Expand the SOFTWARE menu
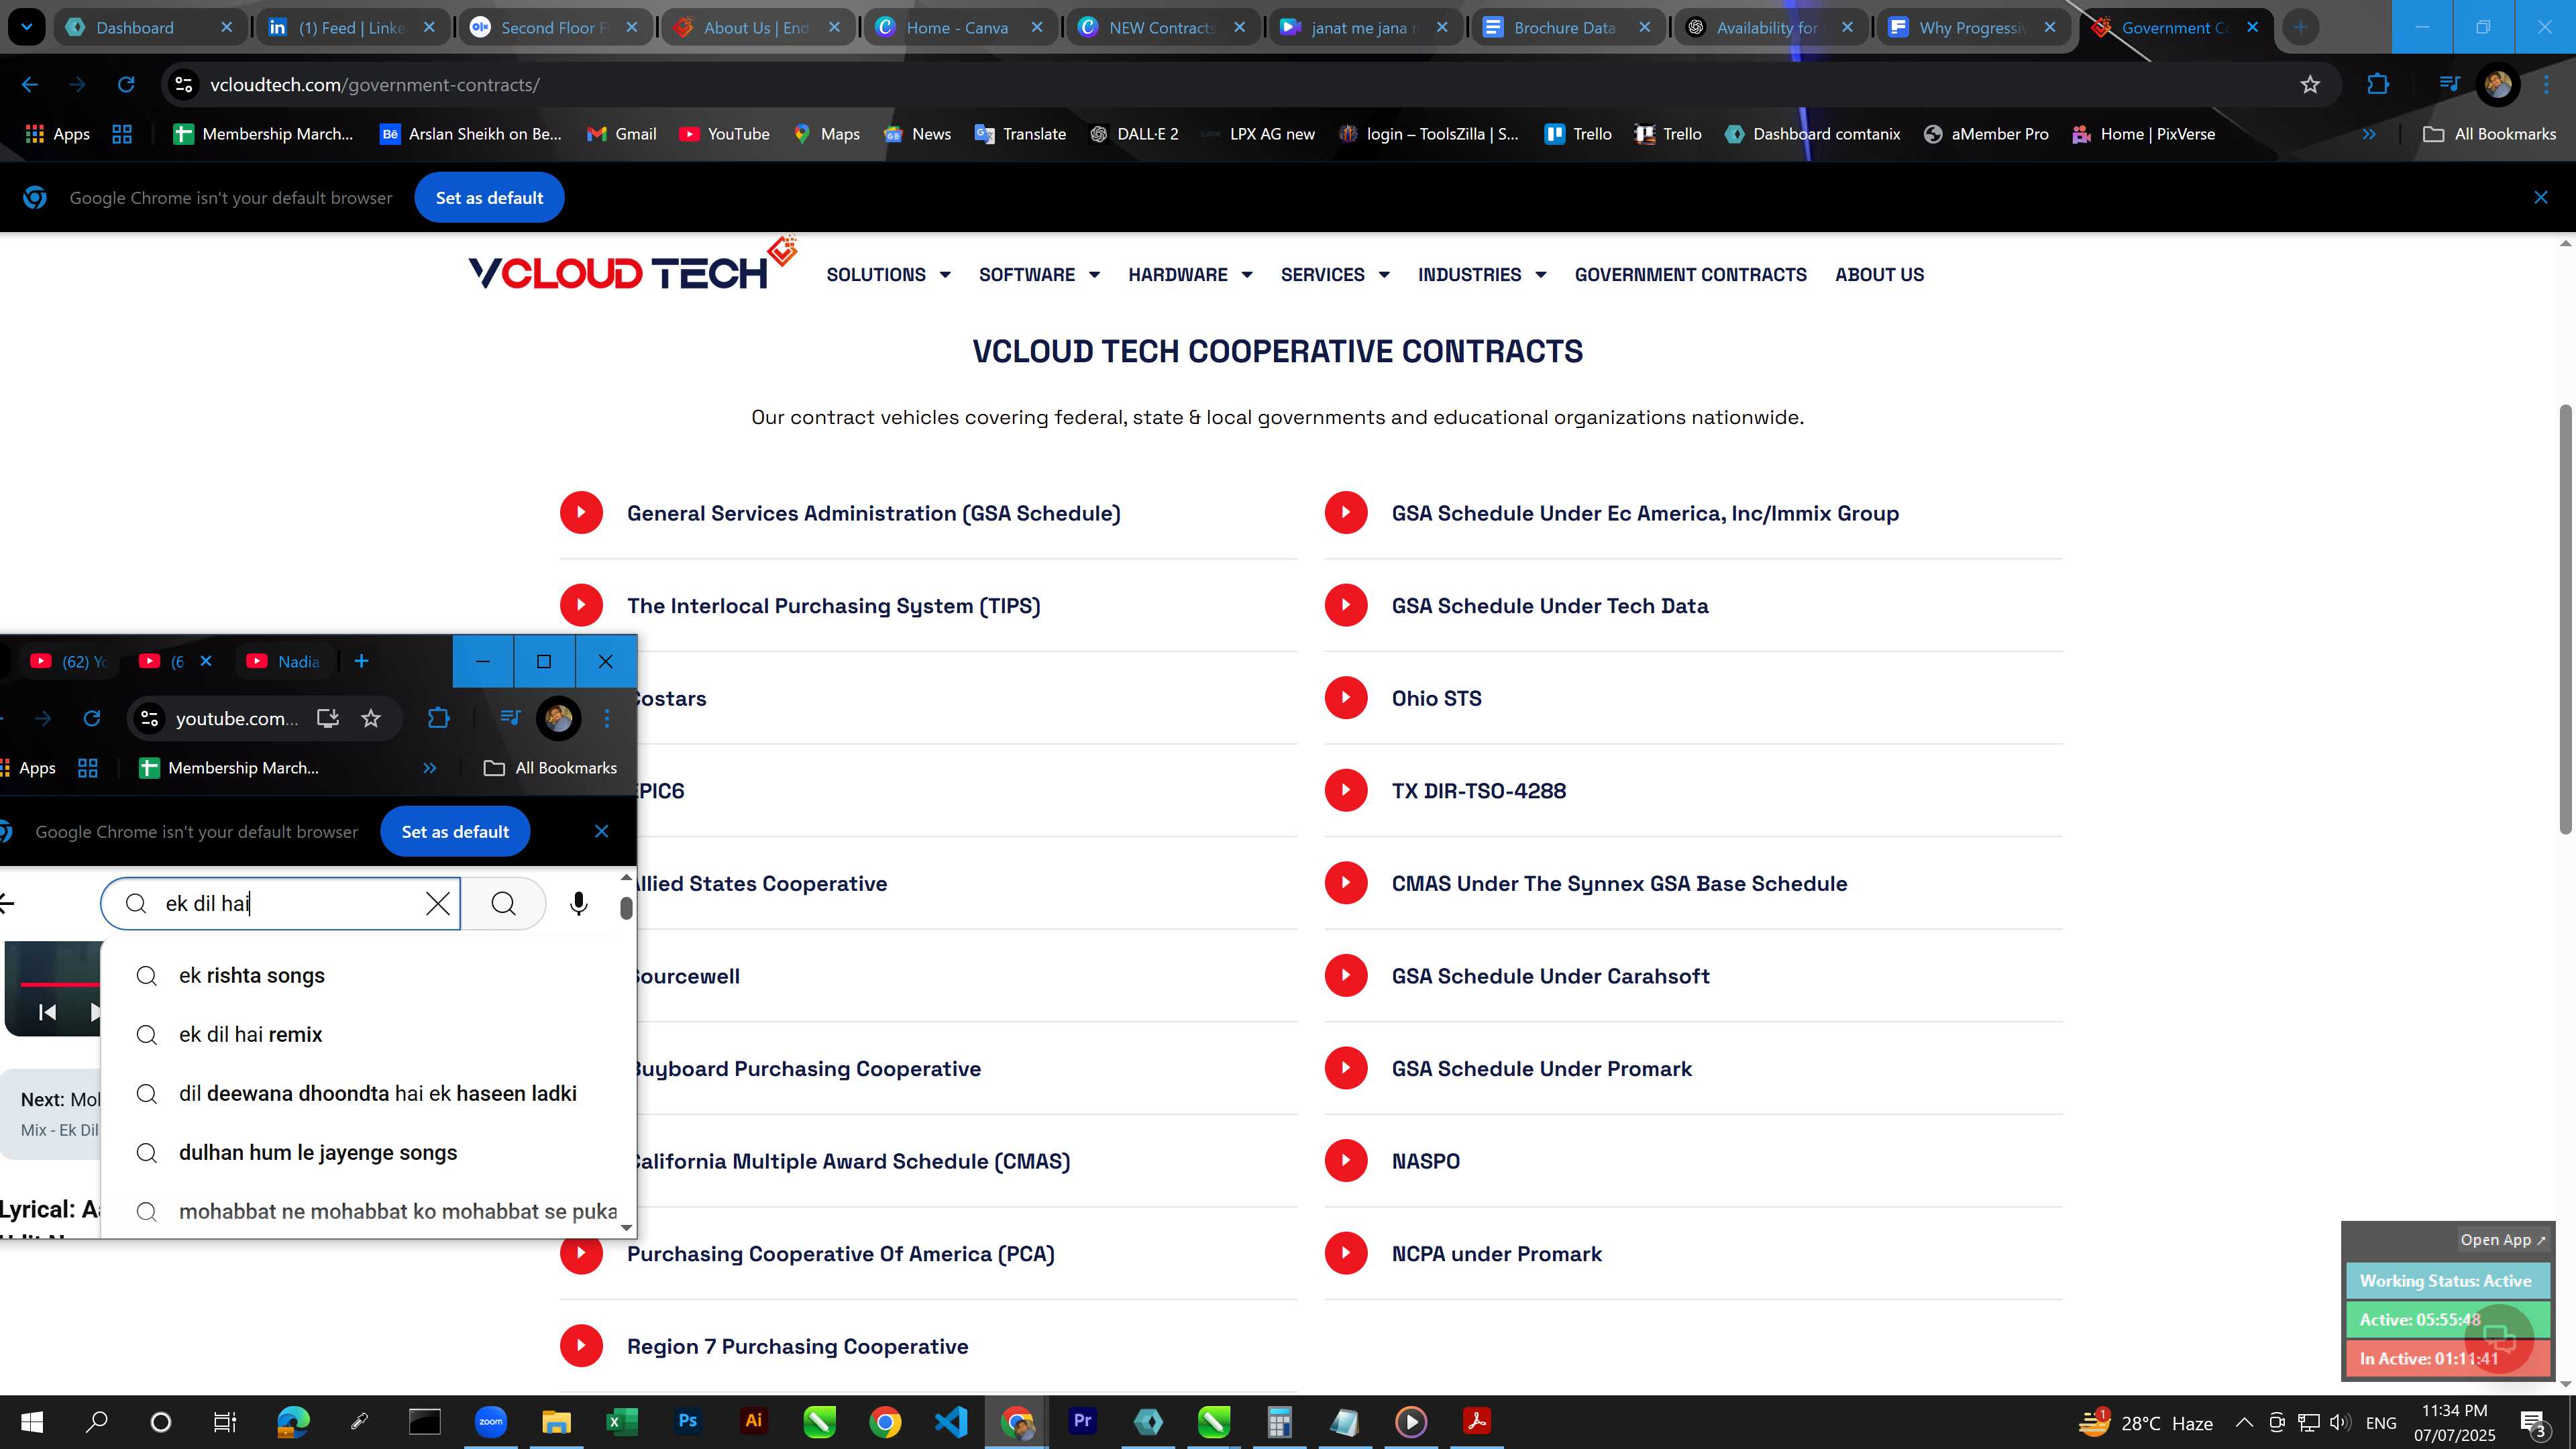The height and width of the screenshot is (1449, 2576). click(1039, 275)
